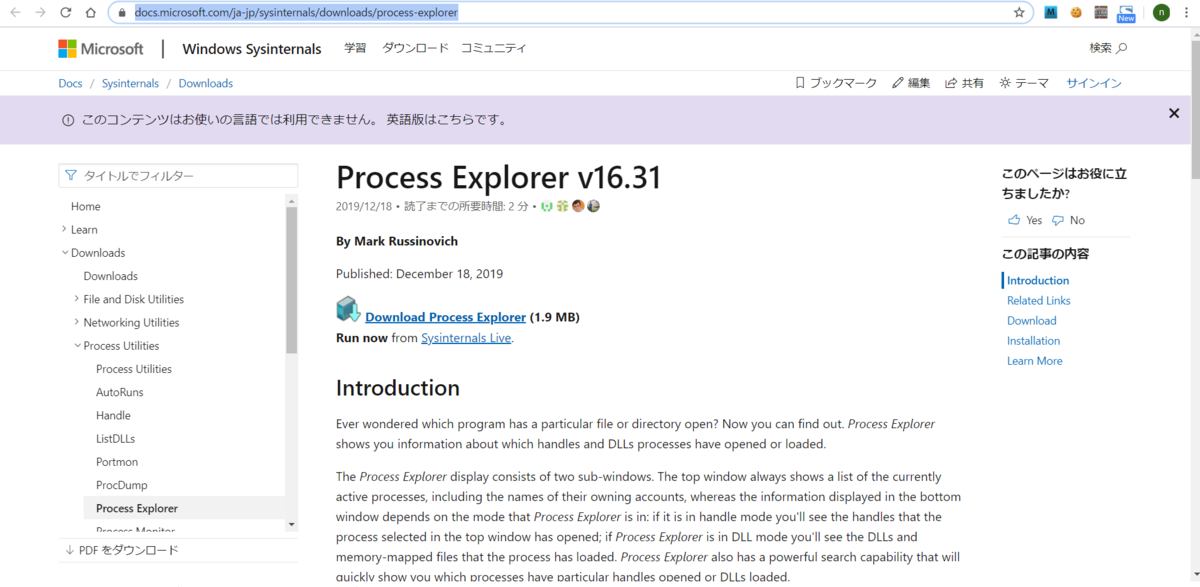Click the info icon in language banner

(68, 120)
